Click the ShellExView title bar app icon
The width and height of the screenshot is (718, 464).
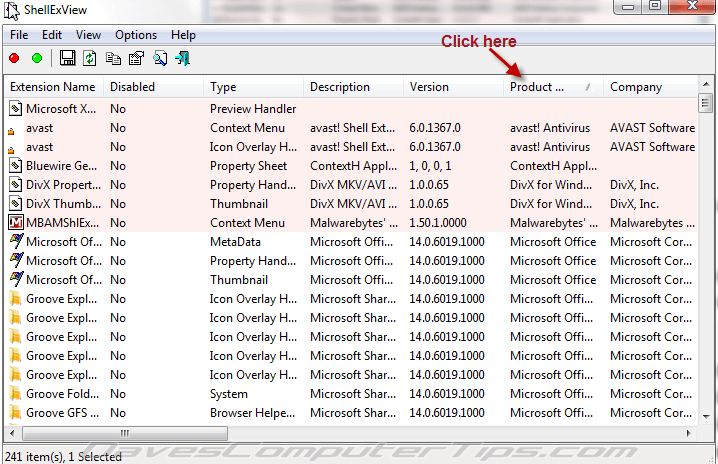pos(12,11)
